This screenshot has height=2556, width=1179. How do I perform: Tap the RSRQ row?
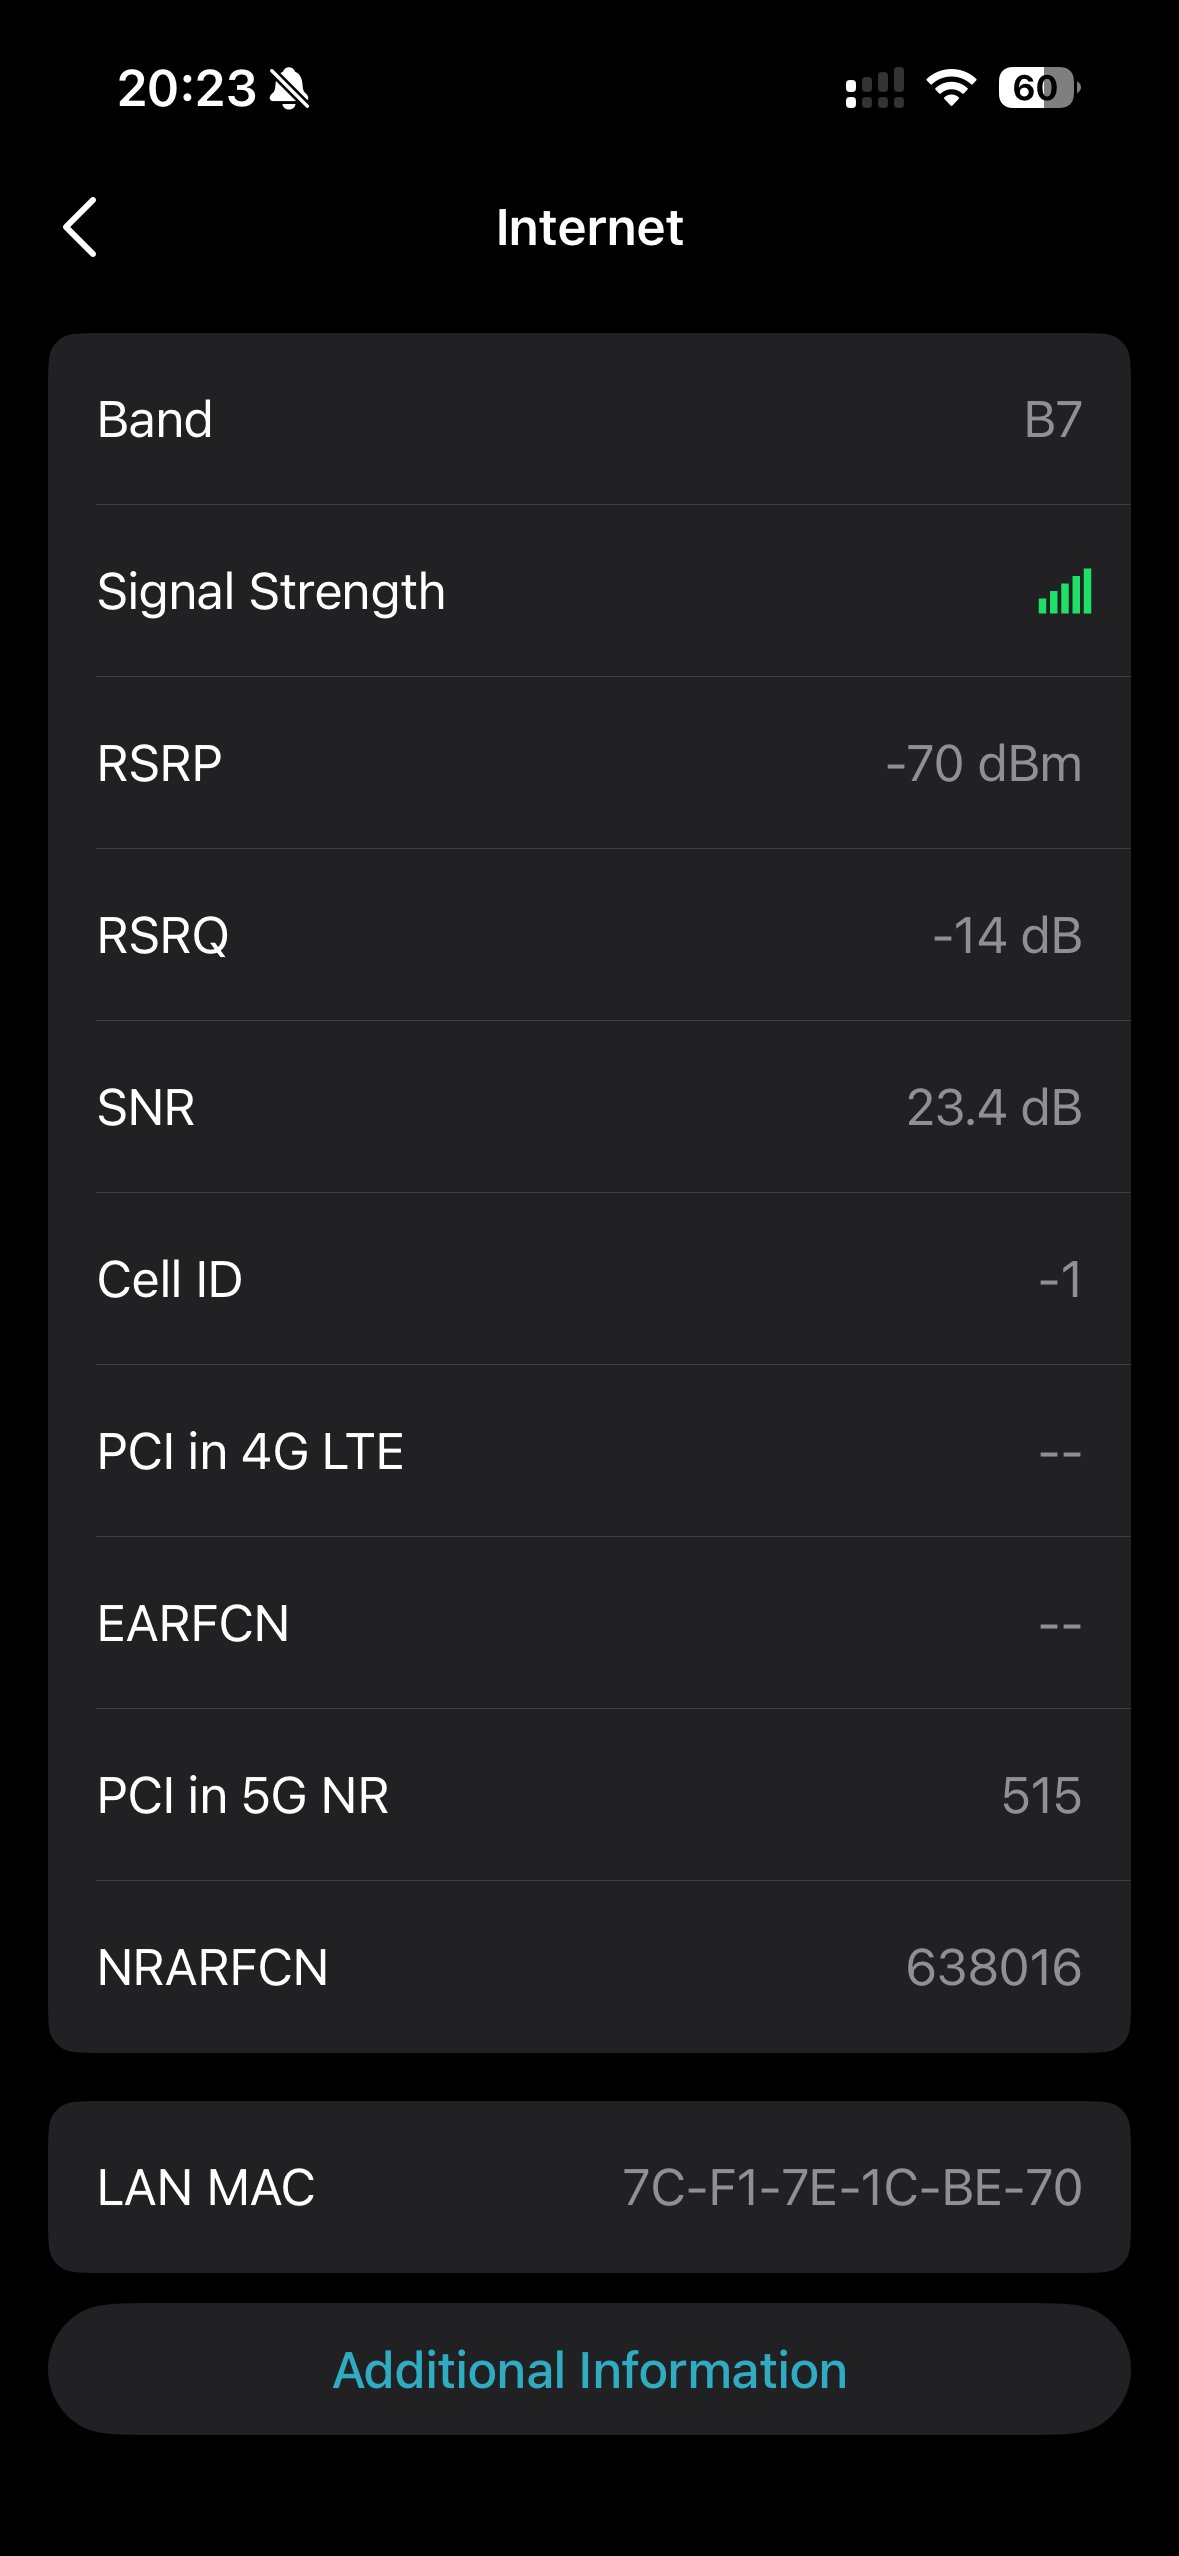(x=590, y=936)
